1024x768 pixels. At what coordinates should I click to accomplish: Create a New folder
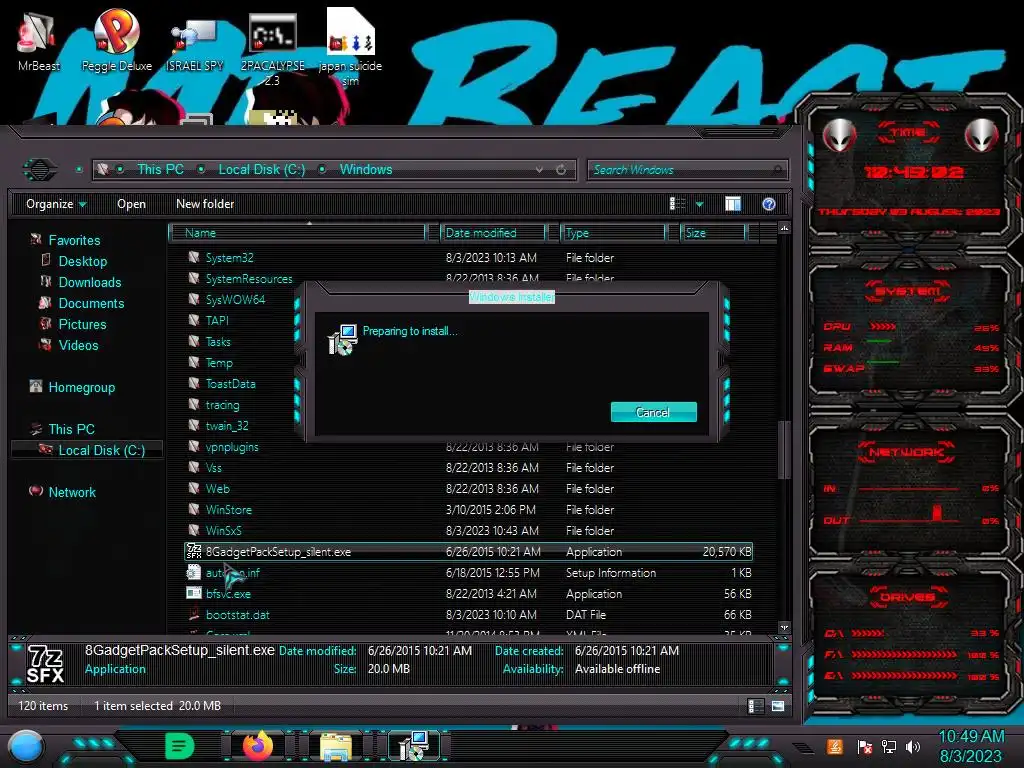click(205, 204)
